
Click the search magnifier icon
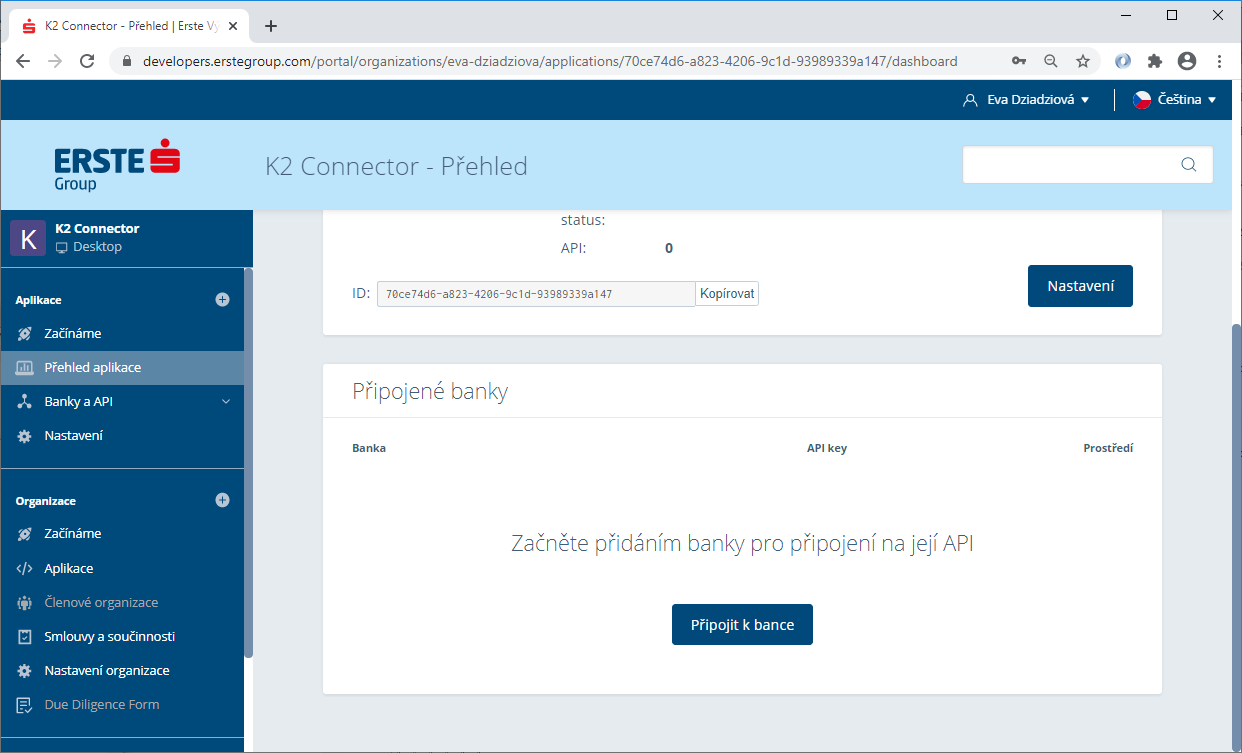click(x=1188, y=165)
